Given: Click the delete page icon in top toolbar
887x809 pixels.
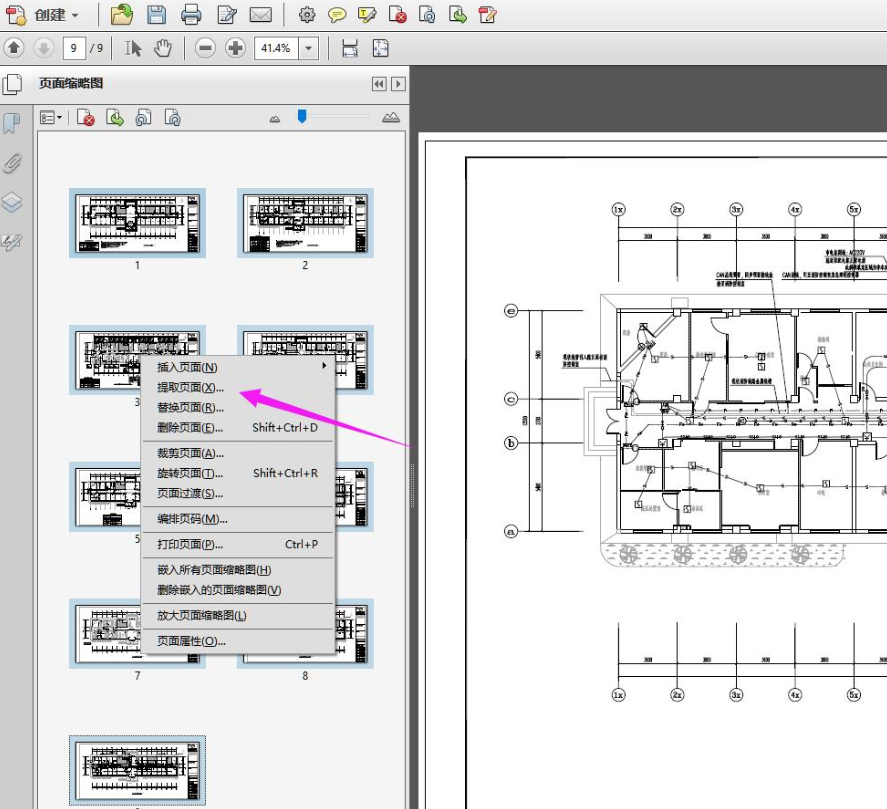Looking at the screenshot, I should 397,15.
